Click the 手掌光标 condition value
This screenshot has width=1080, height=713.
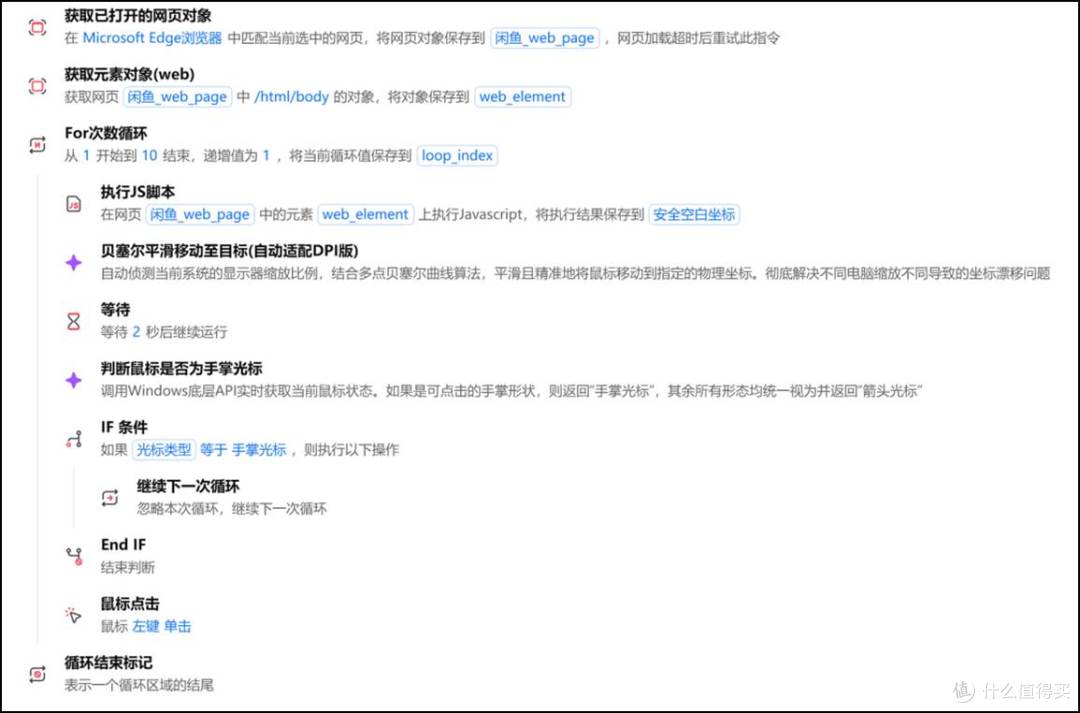tap(258, 450)
